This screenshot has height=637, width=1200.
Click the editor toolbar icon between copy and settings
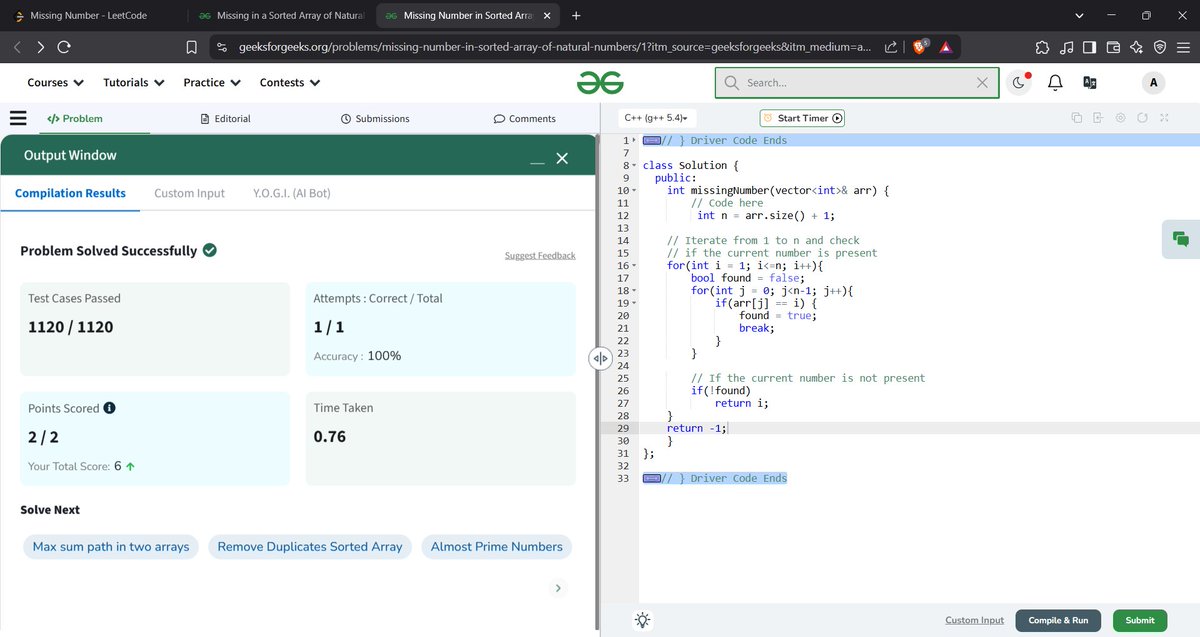click(1098, 118)
